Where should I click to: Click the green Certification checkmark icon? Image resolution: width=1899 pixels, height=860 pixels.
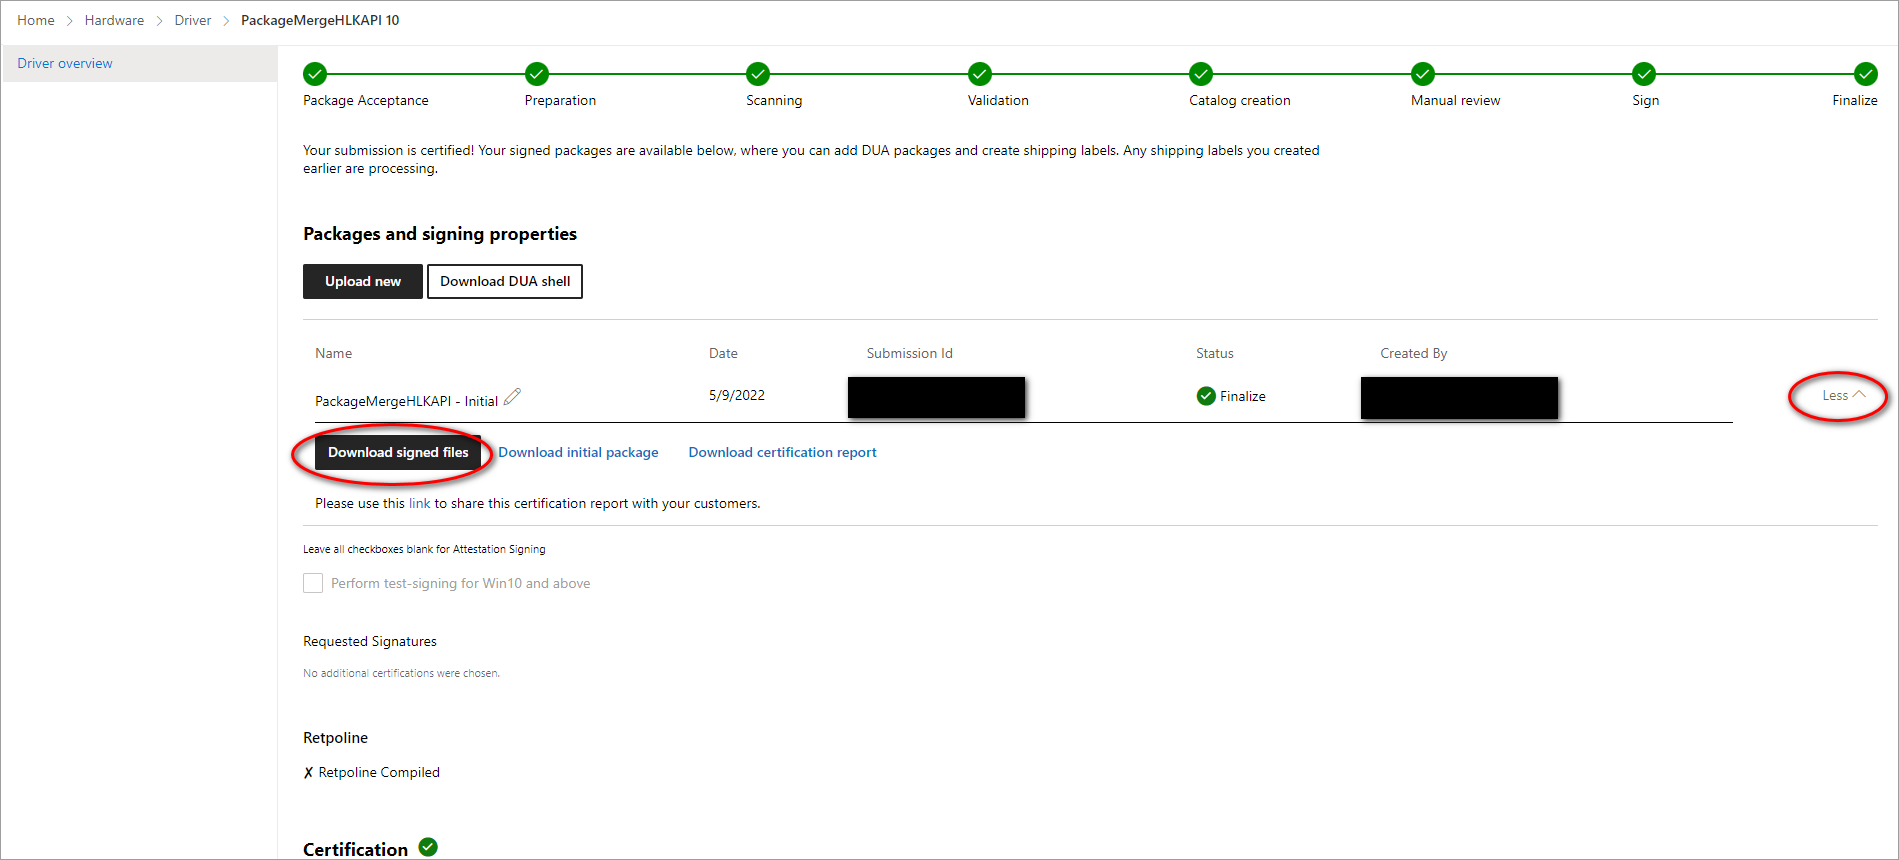[x=428, y=847]
